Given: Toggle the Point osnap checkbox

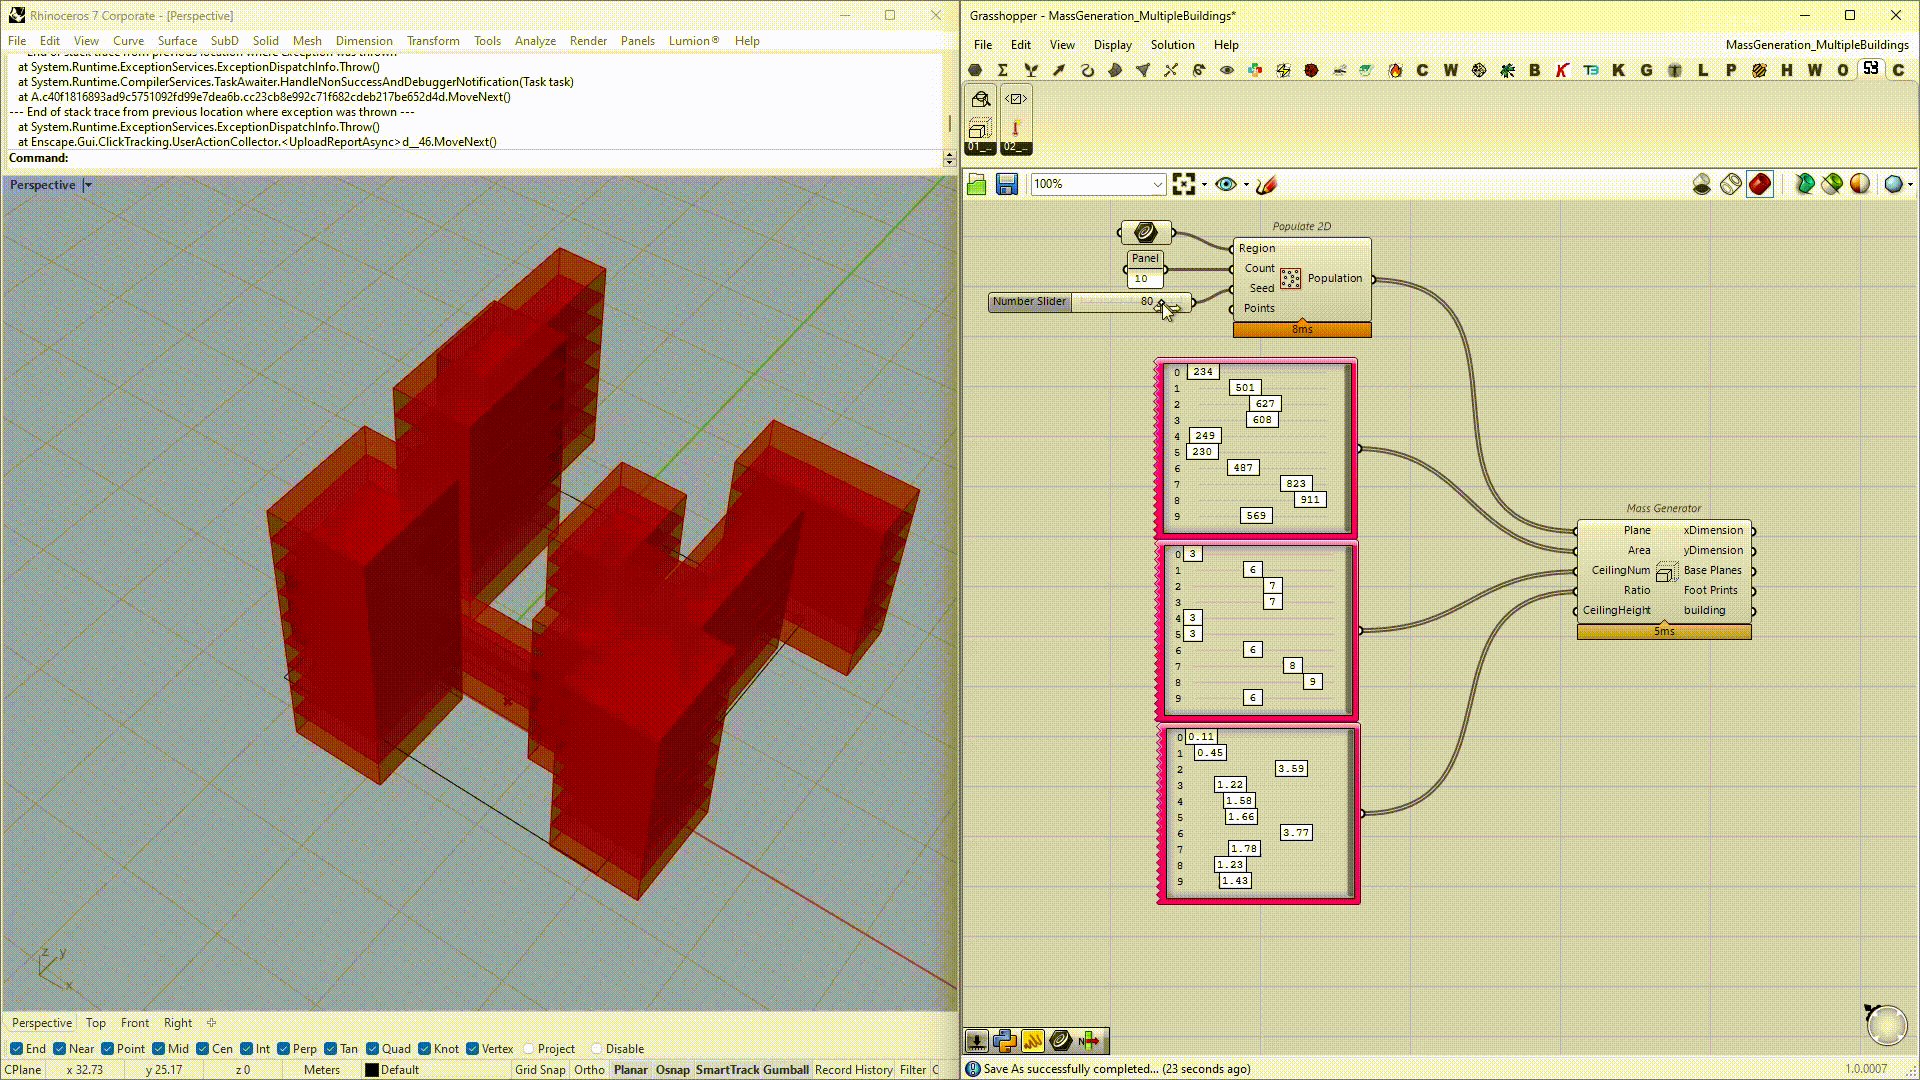Looking at the screenshot, I should click(108, 1049).
